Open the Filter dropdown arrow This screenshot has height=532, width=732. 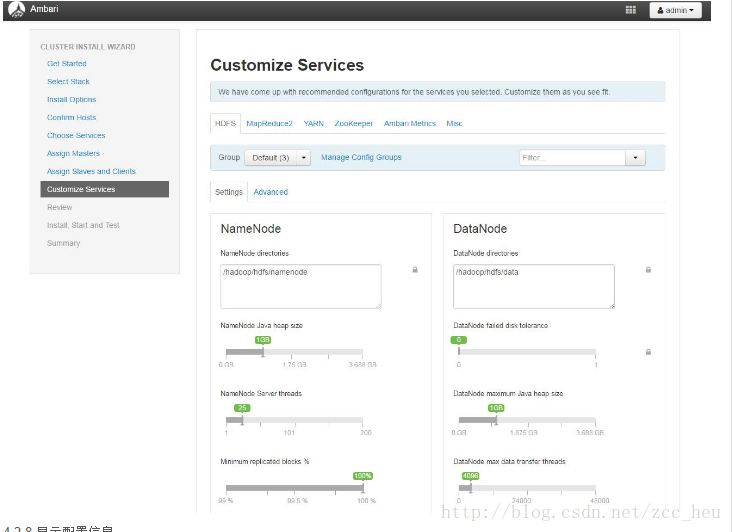tap(635, 158)
